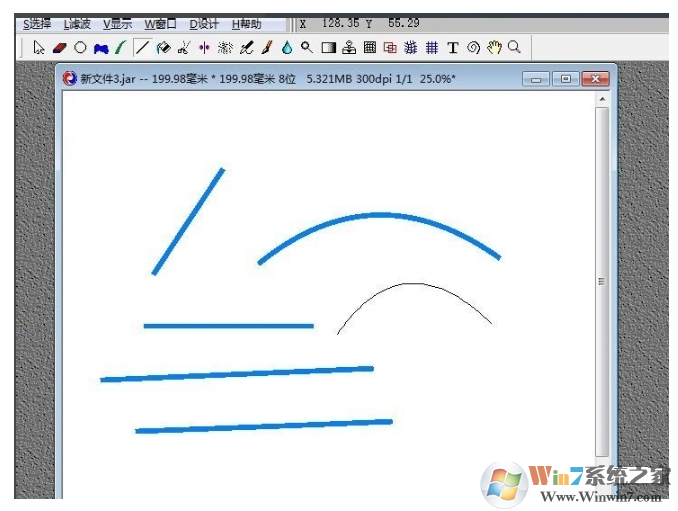
Task: Select the spiral tool icon
Action: pyautogui.click(x=473, y=47)
